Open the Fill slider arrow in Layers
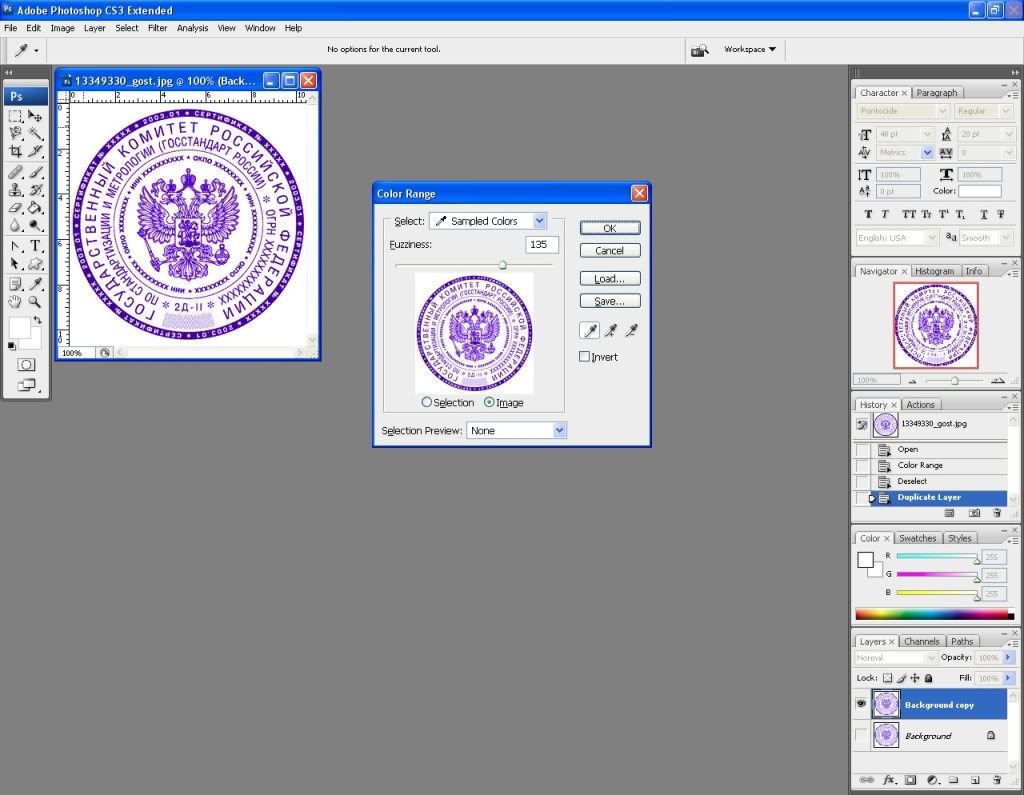 click(x=1008, y=678)
